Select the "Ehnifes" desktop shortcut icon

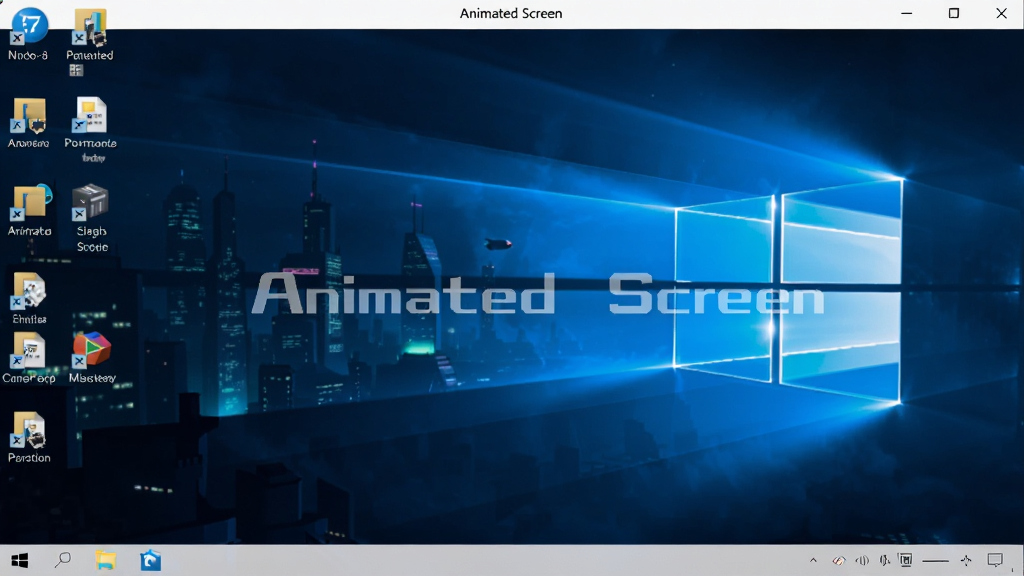[x=29, y=291]
